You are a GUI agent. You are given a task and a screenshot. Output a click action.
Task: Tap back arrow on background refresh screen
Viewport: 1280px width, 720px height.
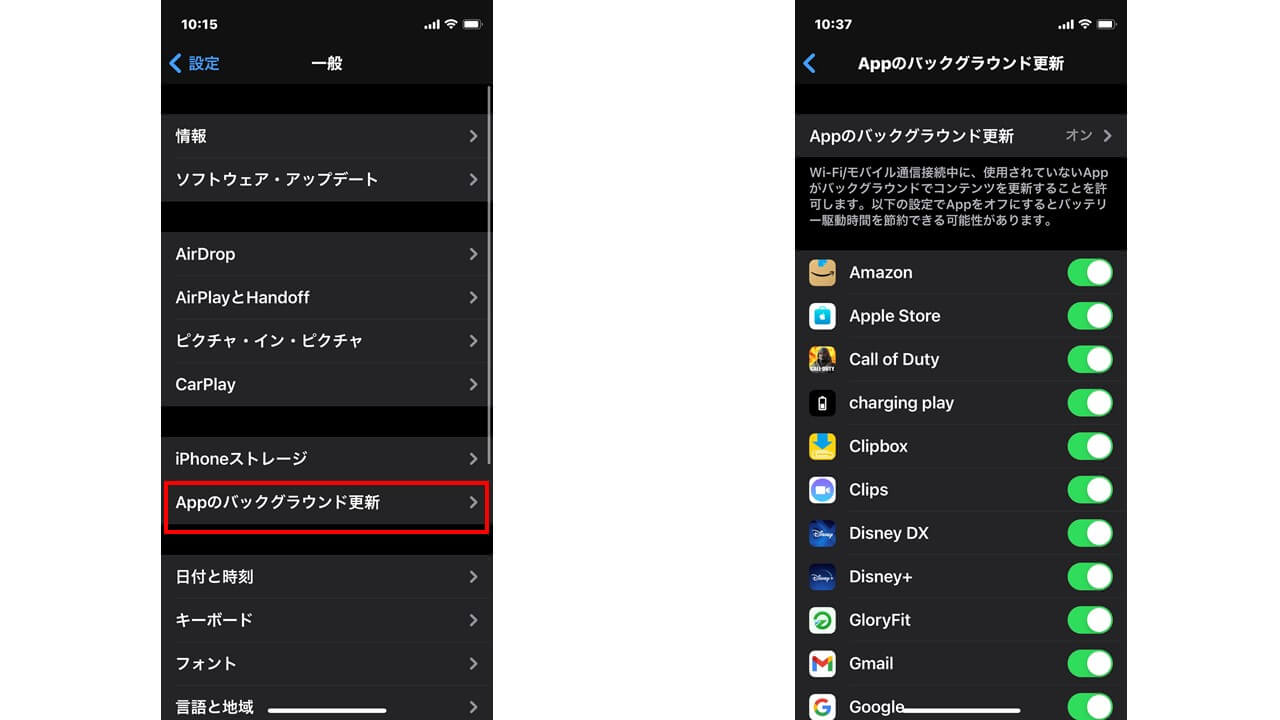click(x=809, y=63)
